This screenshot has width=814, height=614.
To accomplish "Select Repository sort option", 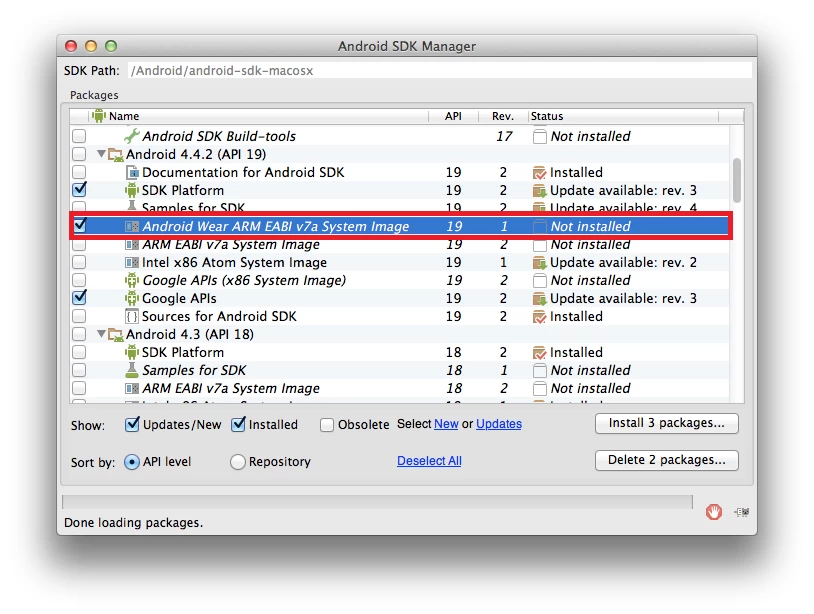I will point(237,461).
